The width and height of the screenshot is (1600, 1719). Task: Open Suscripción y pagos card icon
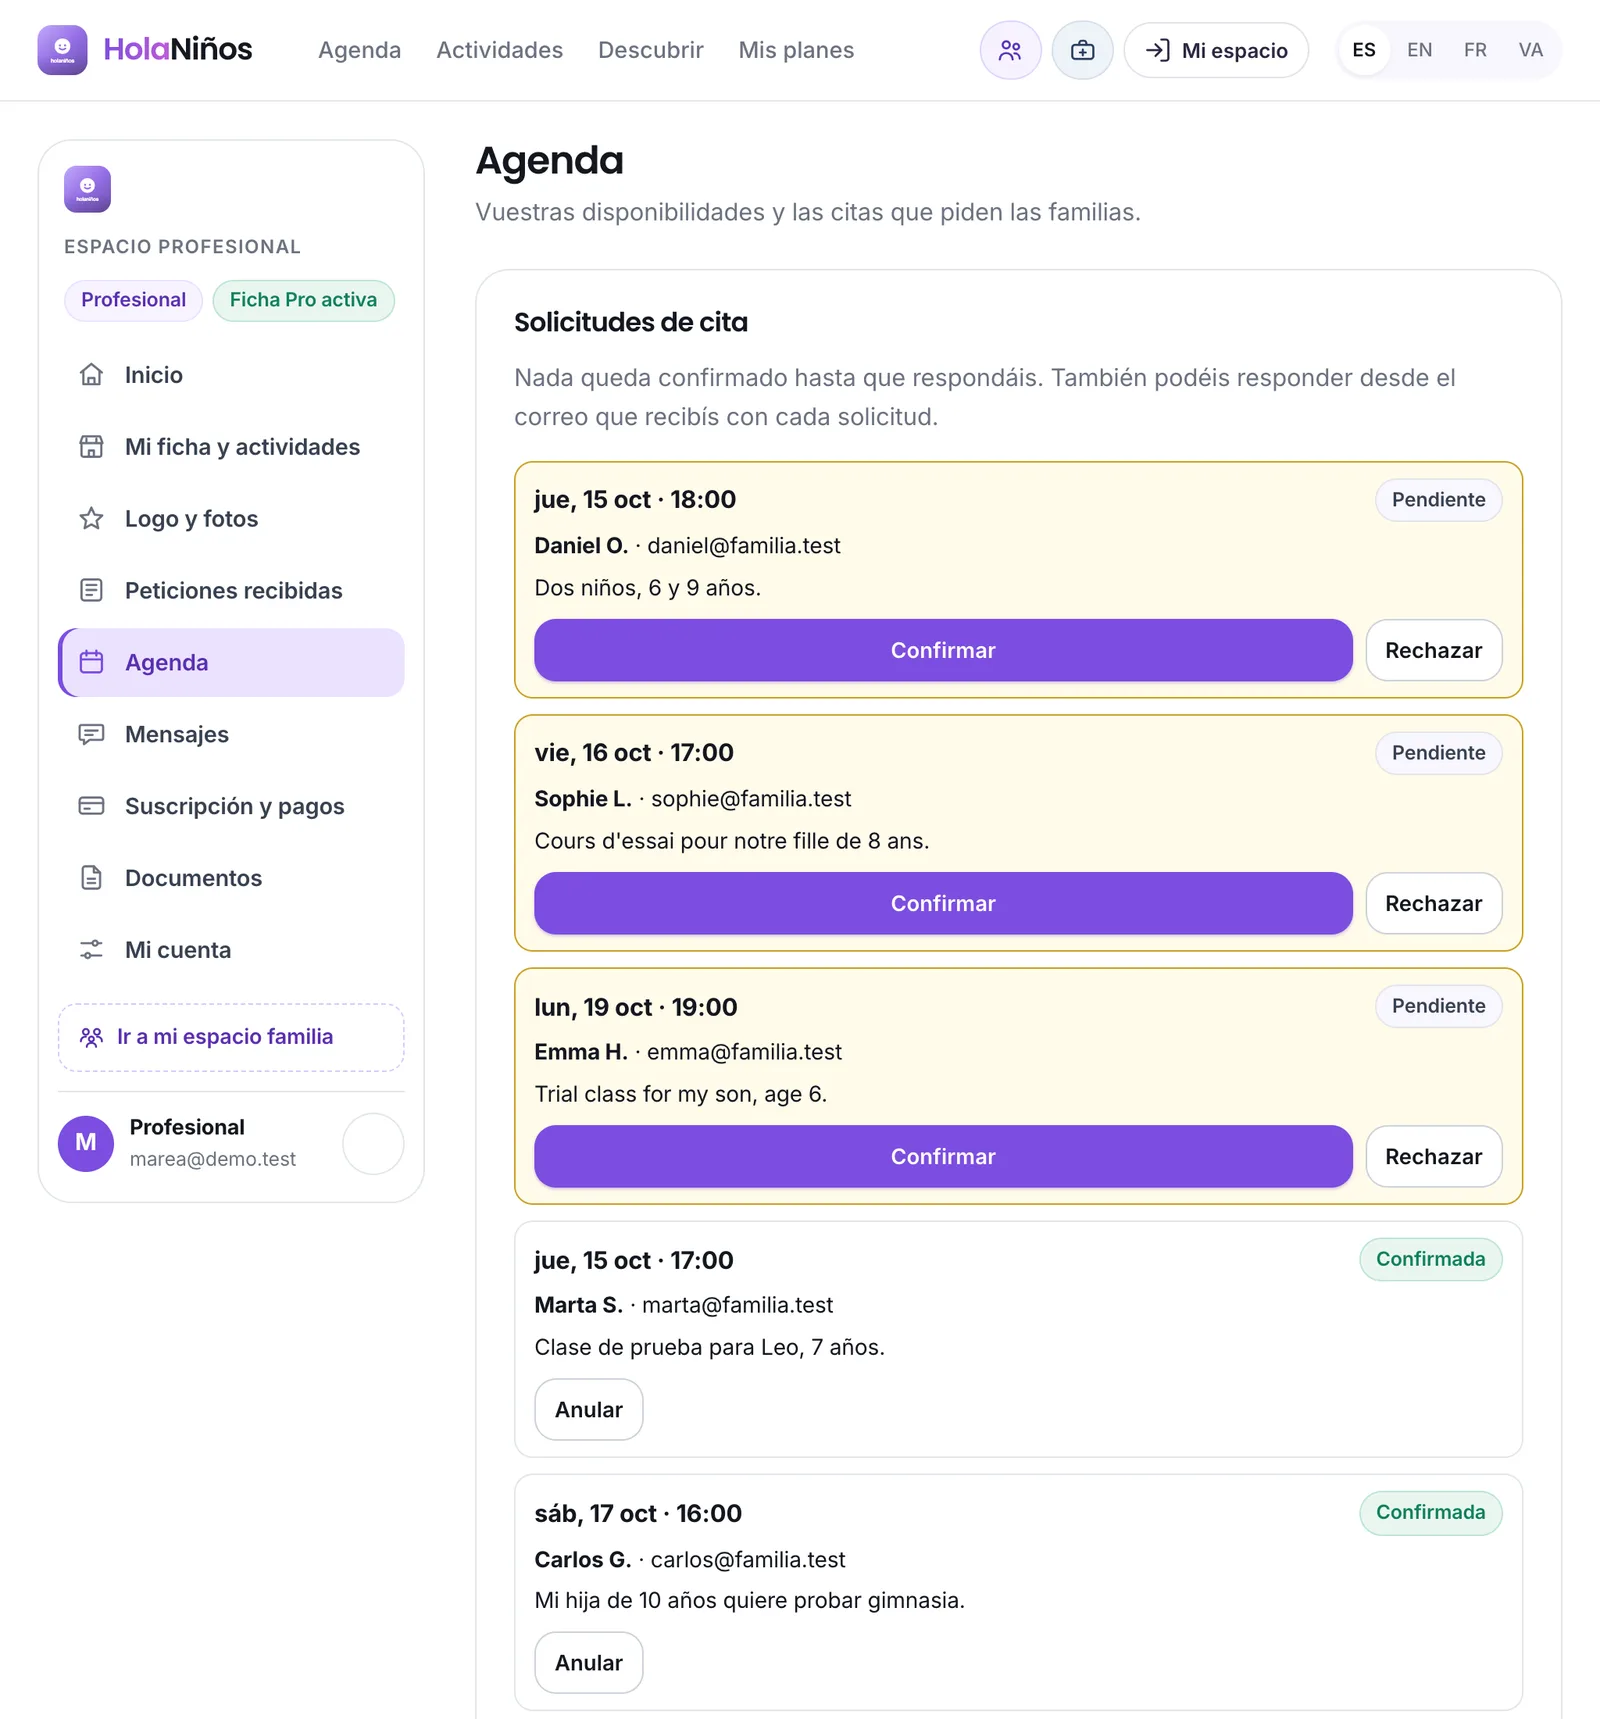click(91, 806)
